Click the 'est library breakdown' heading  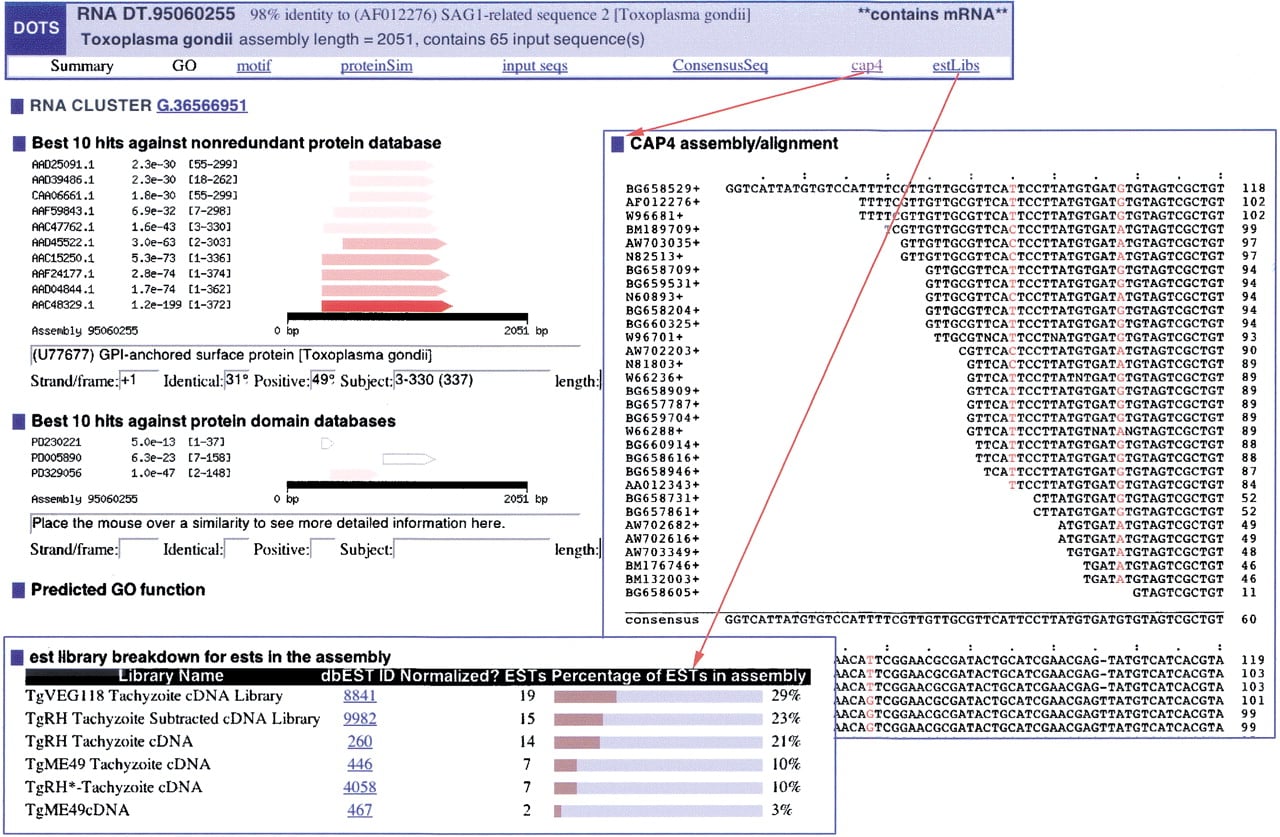point(210,657)
